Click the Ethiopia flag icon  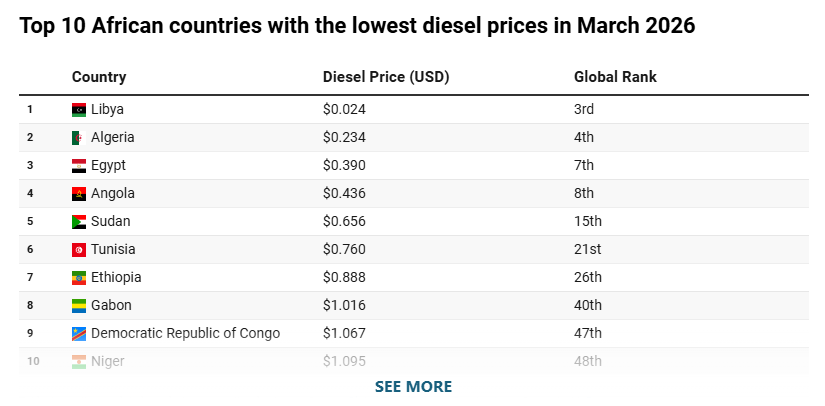pos(79,277)
